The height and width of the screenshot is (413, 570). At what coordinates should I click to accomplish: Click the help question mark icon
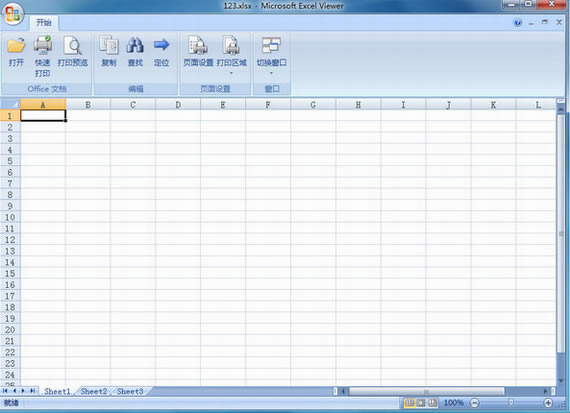[x=518, y=23]
